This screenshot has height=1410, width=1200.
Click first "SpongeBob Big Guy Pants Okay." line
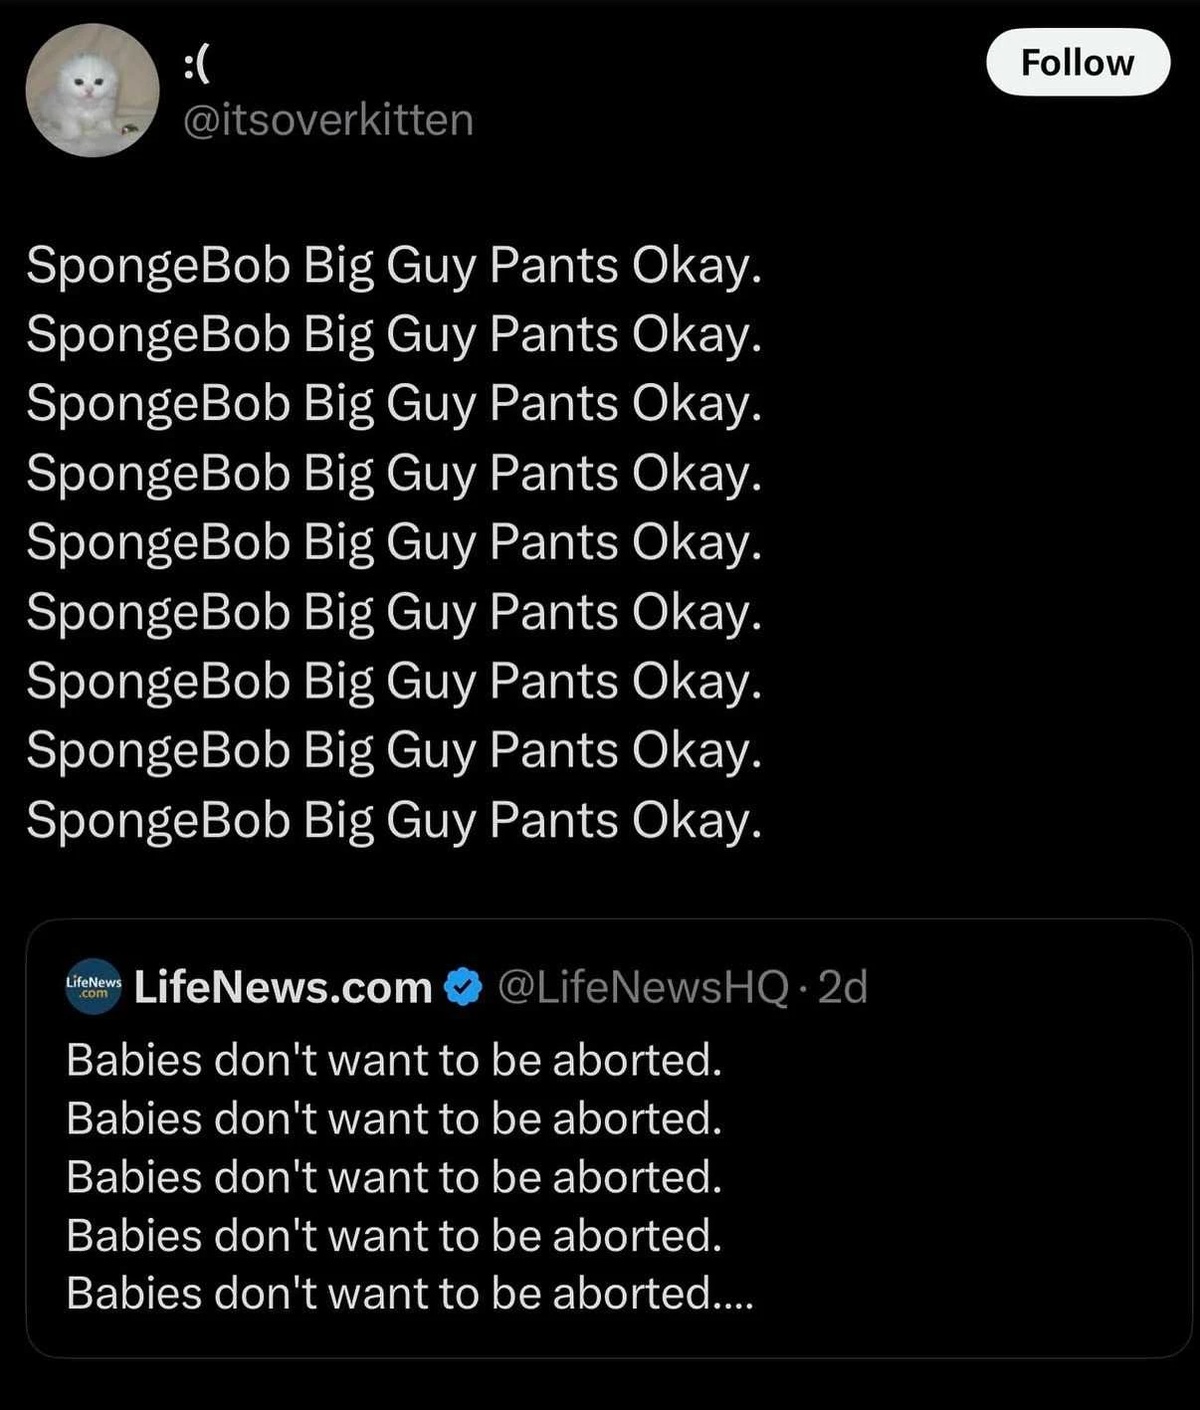tap(394, 266)
